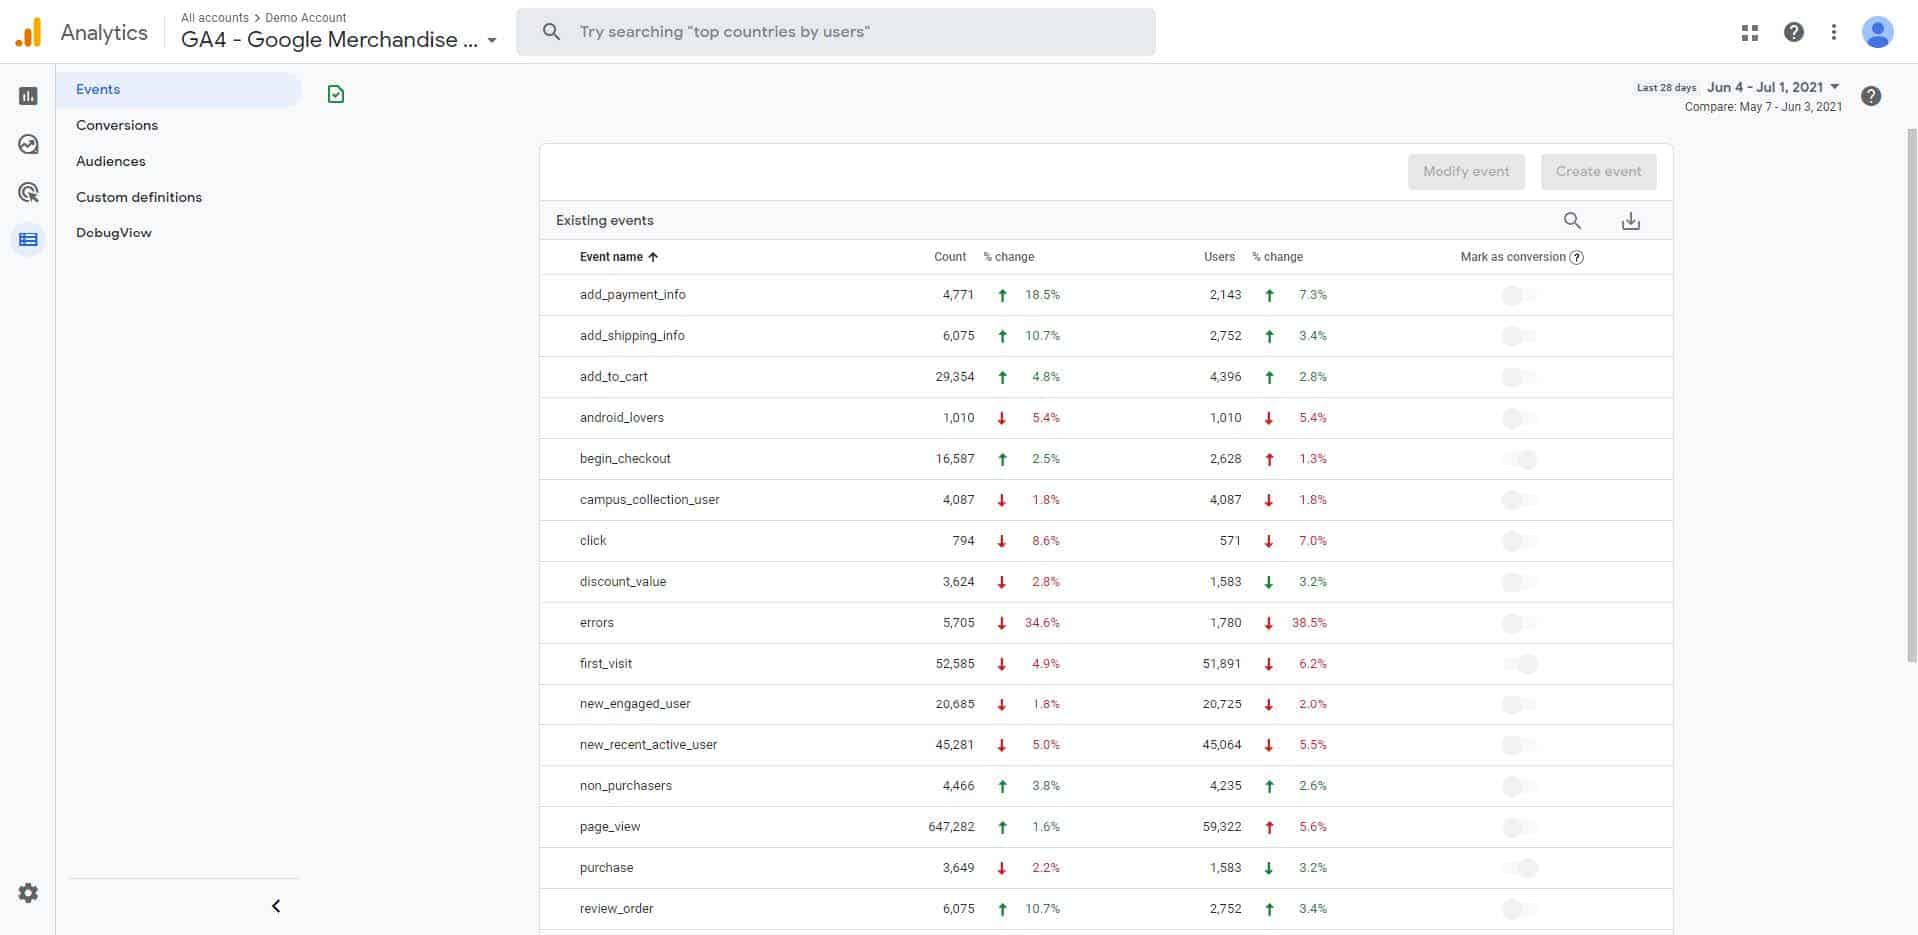Click the campus_collection_user event name
Screen dimensions: 1918x935
click(x=650, y=500)
